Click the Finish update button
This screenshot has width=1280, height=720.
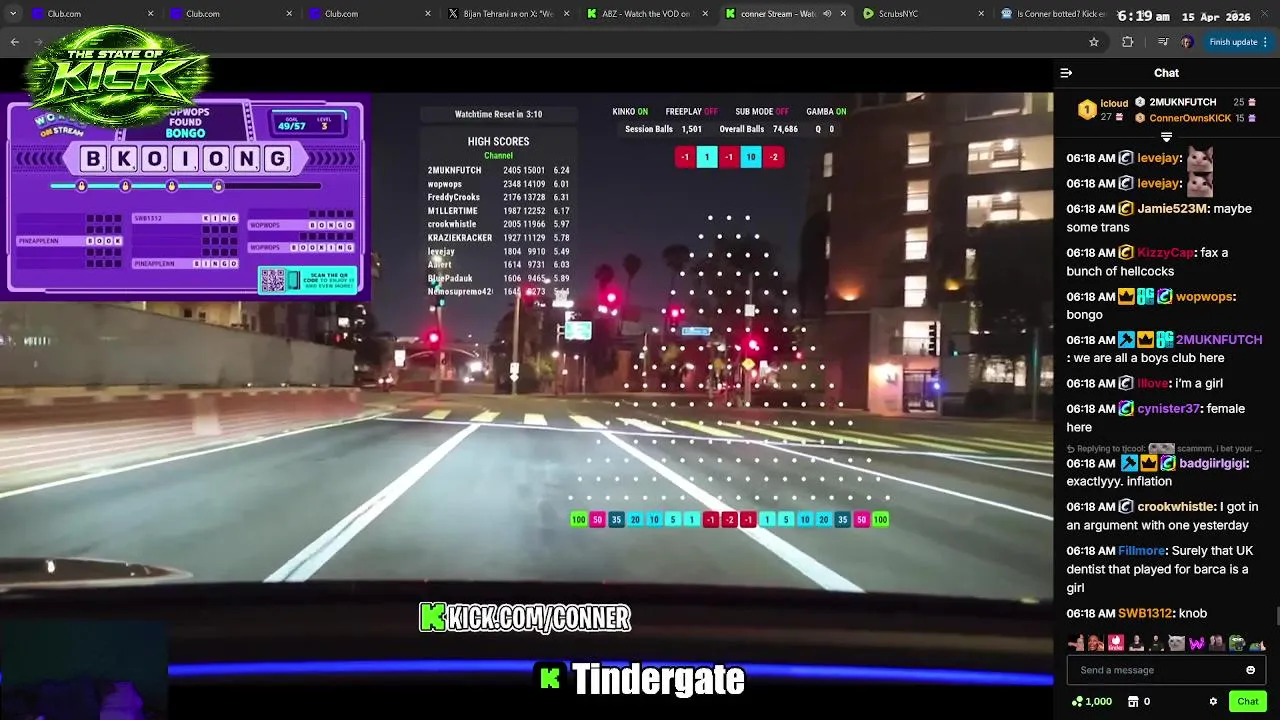click(x=1238, y=42)
